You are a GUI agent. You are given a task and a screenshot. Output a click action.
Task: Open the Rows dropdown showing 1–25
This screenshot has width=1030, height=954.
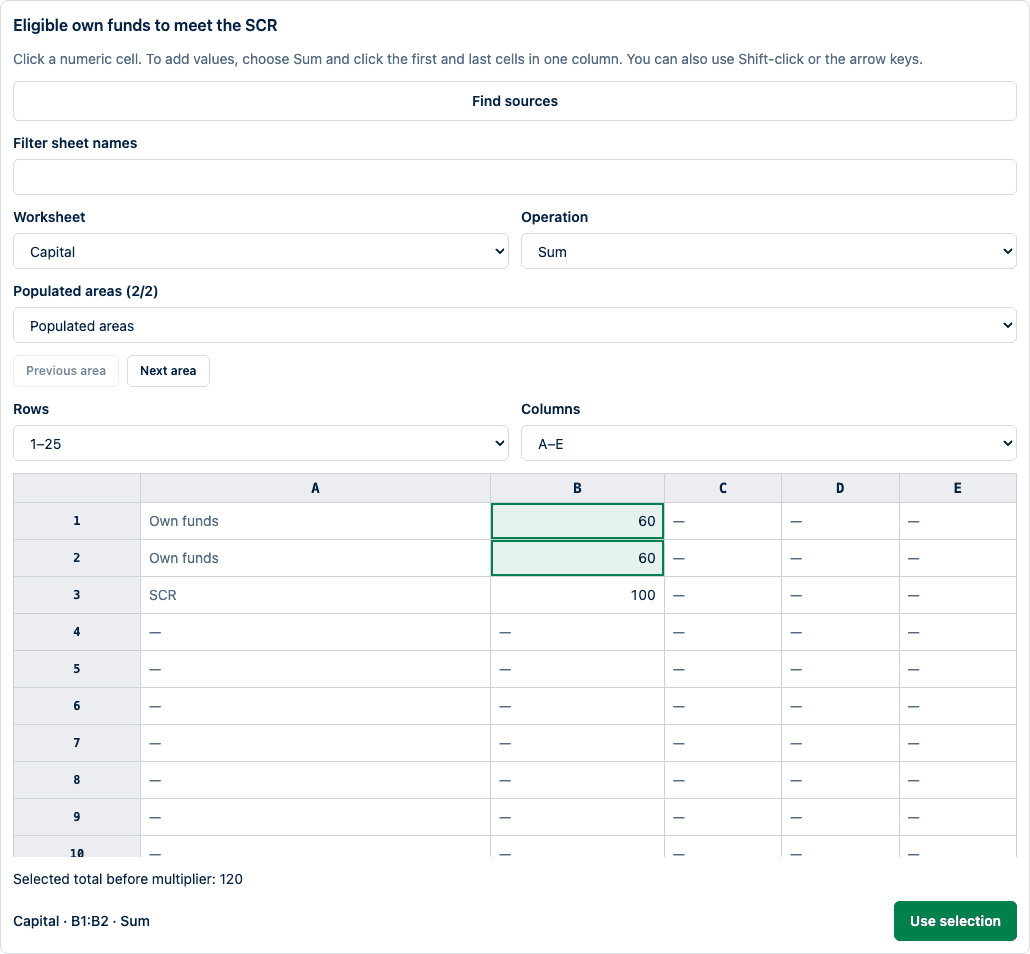click(x=261, y=443)
